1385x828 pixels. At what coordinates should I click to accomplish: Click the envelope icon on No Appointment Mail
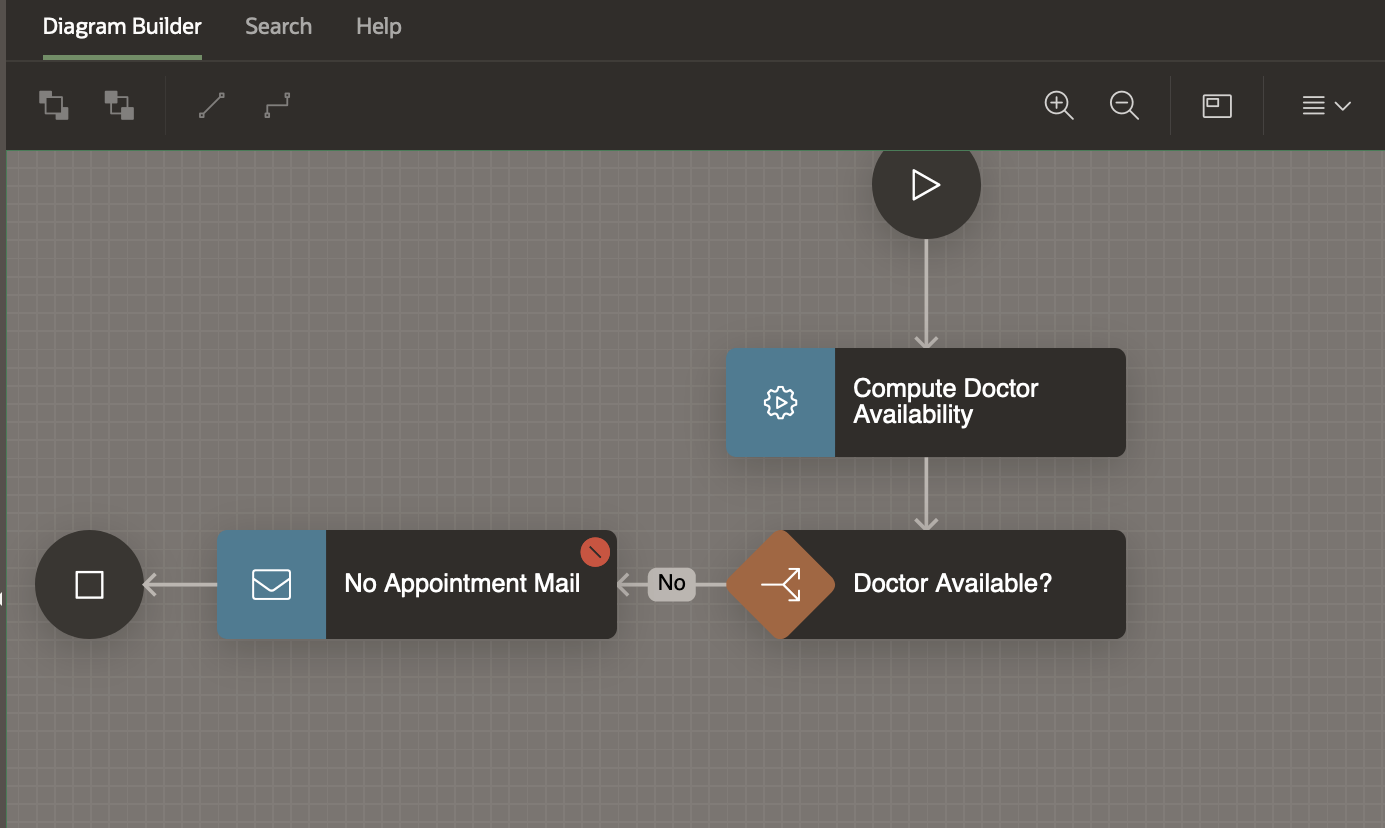tap(272, 585)
